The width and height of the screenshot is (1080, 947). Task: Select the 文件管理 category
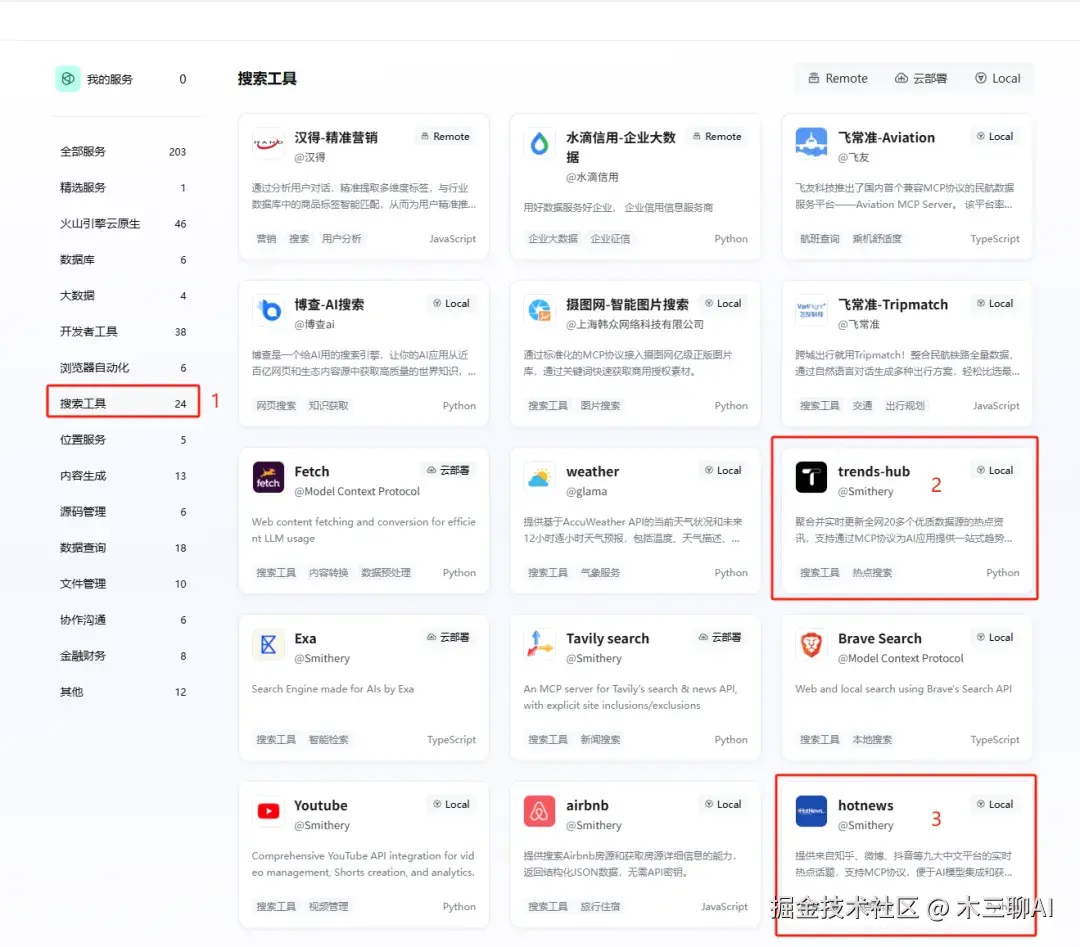coord(123,584)
